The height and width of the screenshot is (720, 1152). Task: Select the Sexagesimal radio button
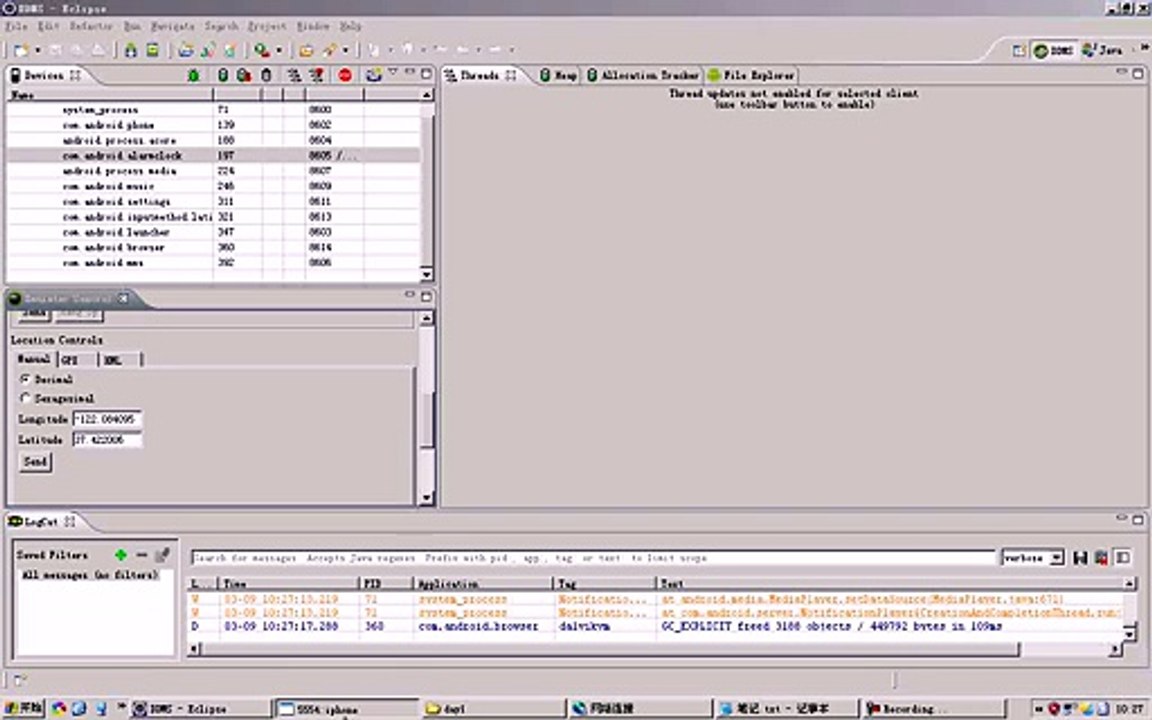(x=26, y=398)
